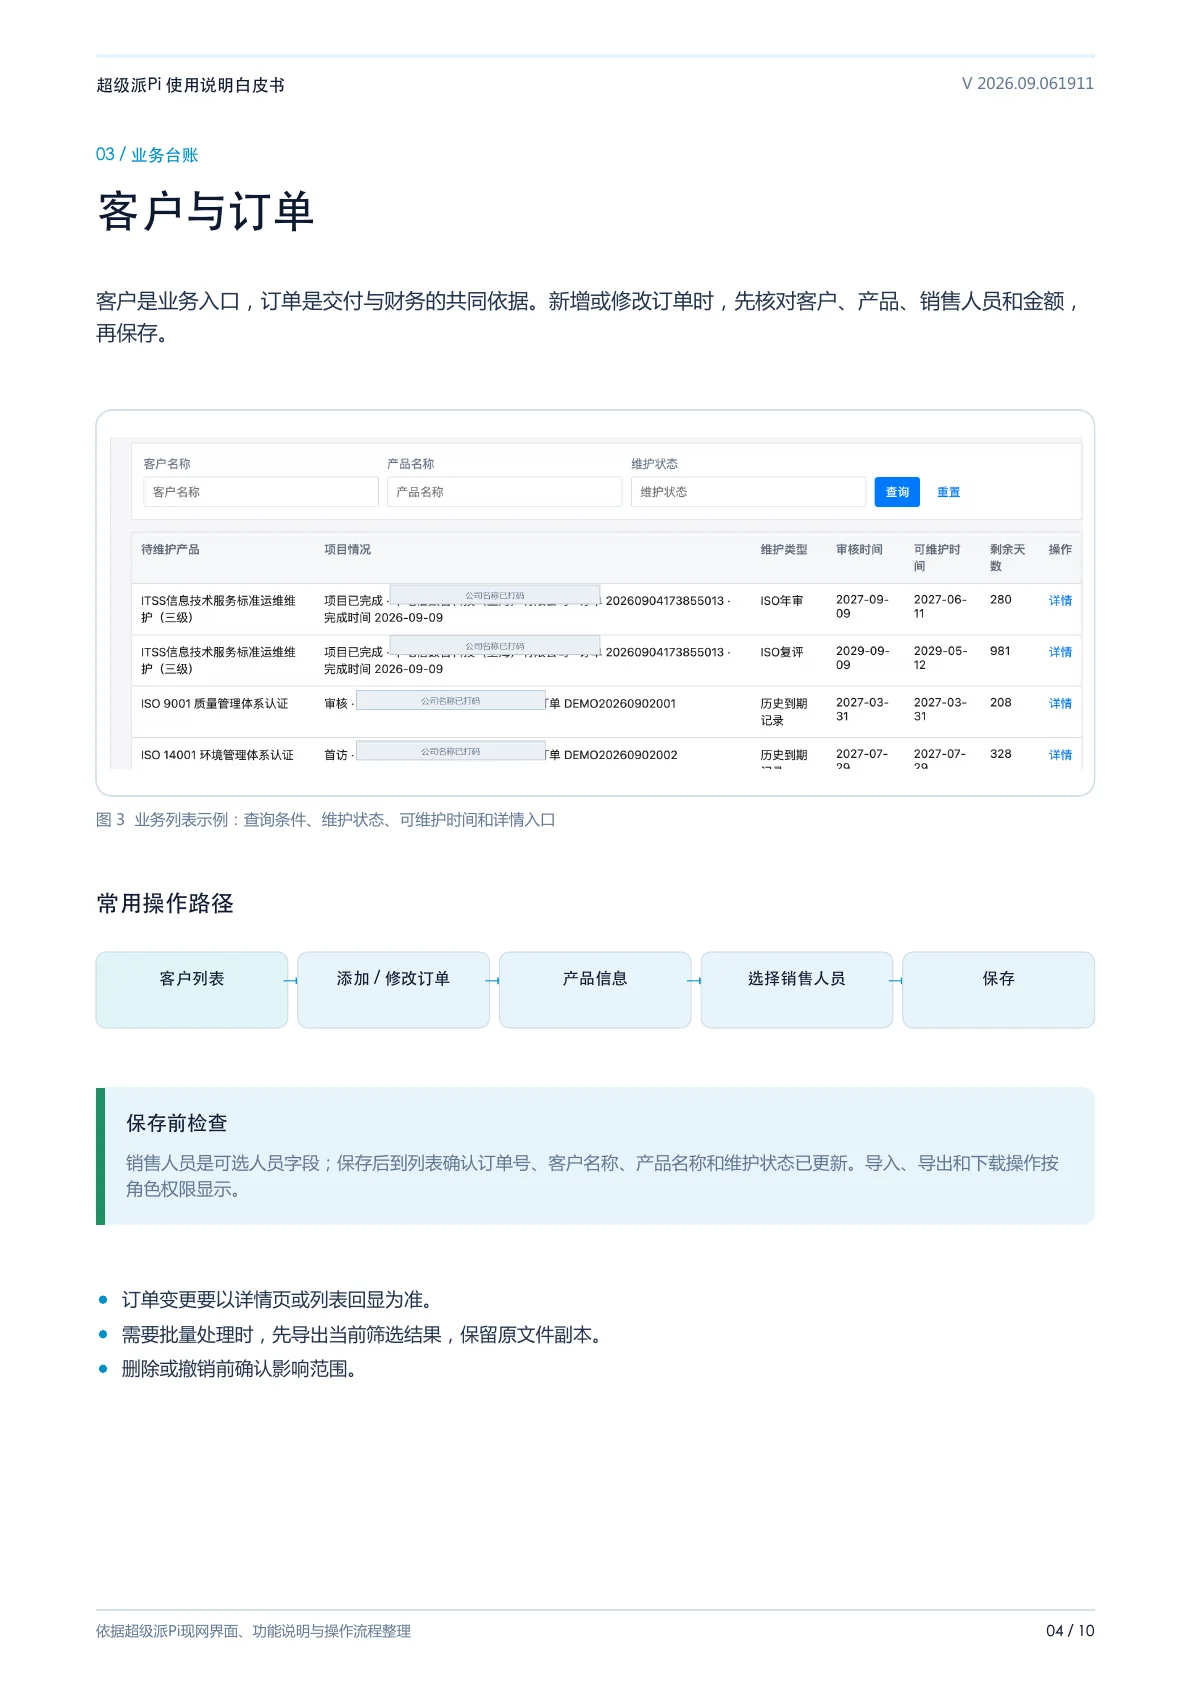Select the ISO复评 maintenance type cell
The height and width of the screenshot is (1684, 1191).
781,652
